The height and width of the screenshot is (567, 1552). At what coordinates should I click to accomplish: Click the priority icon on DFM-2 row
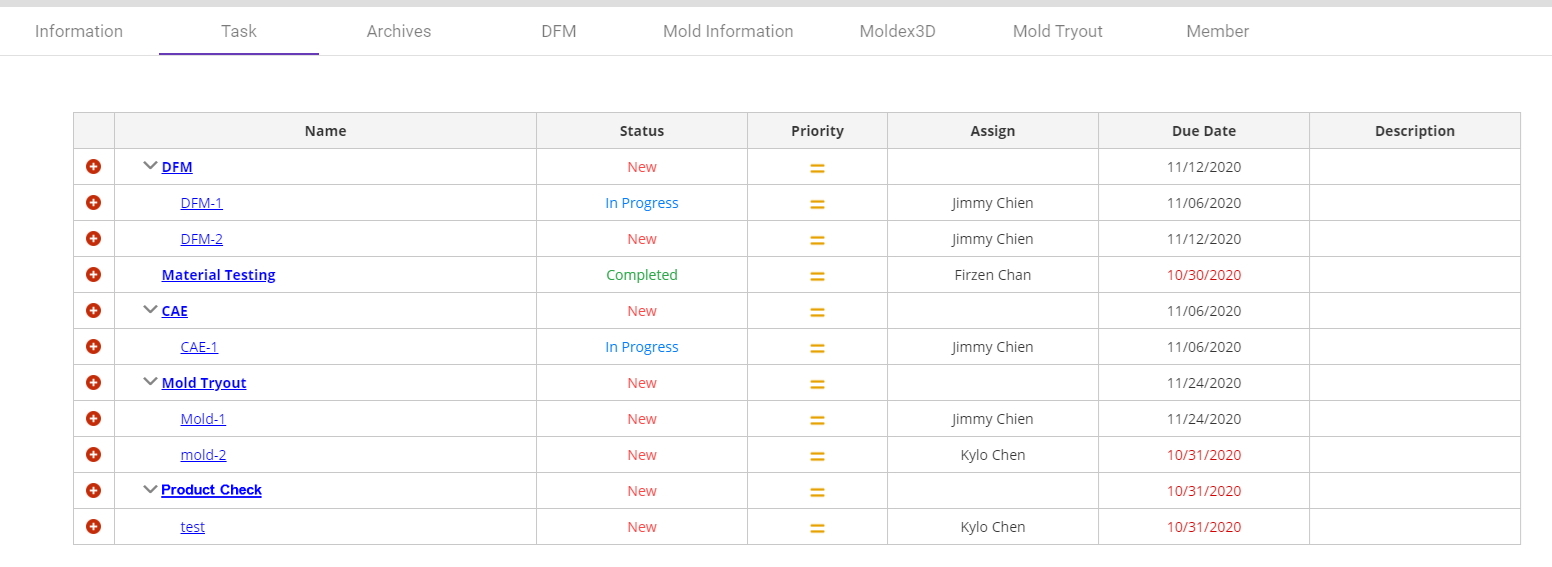click(817, 240)
